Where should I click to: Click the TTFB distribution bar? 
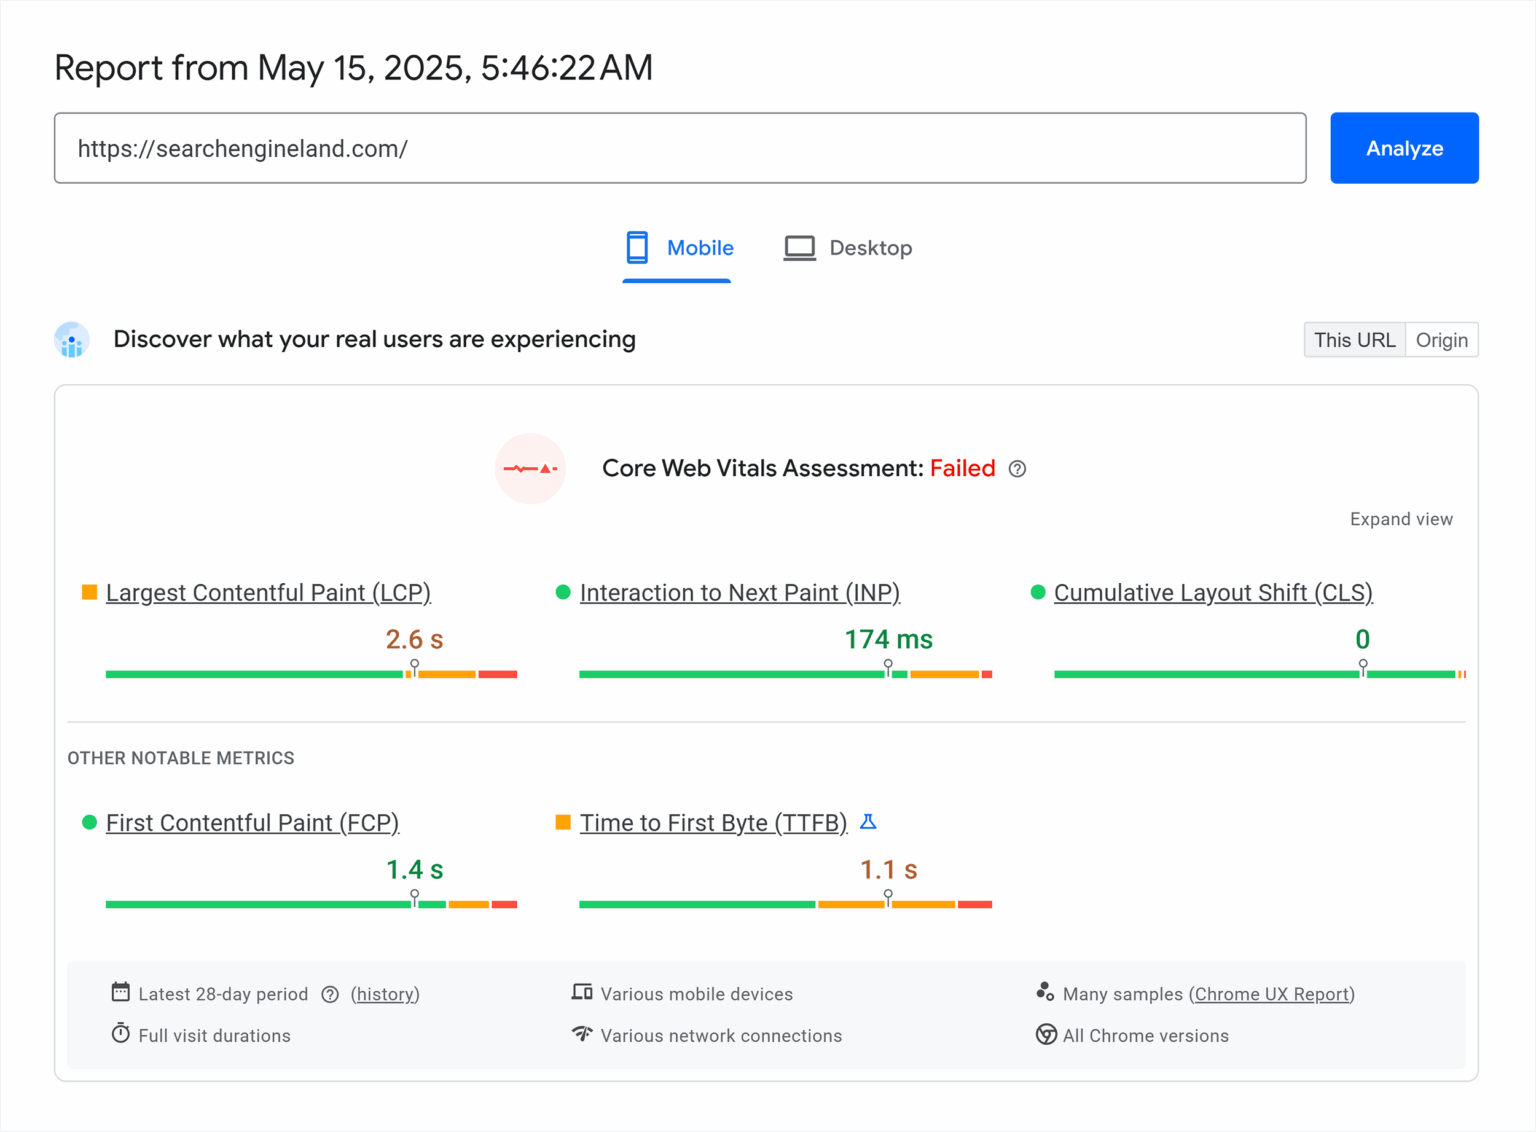click(x=785, y=904)
